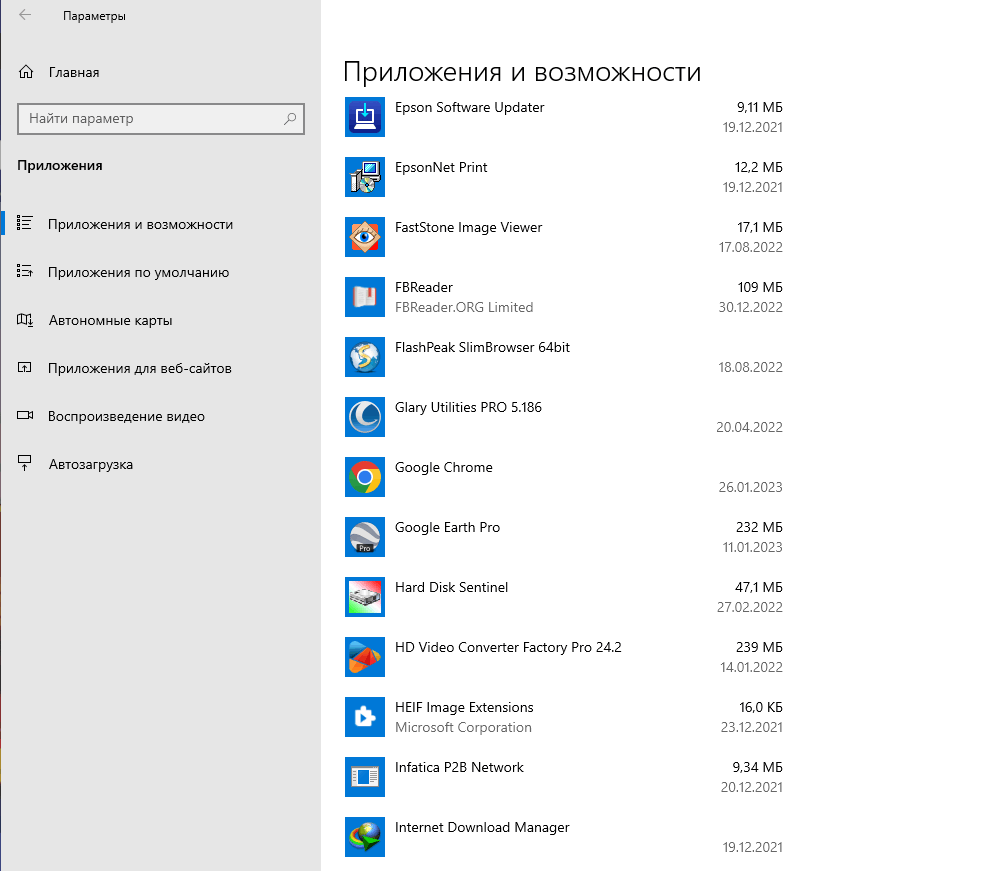Select HEIF Image Extensions entry name
Image resolution: width=996 pixels, height=871 pixels.
pos(464,708)
